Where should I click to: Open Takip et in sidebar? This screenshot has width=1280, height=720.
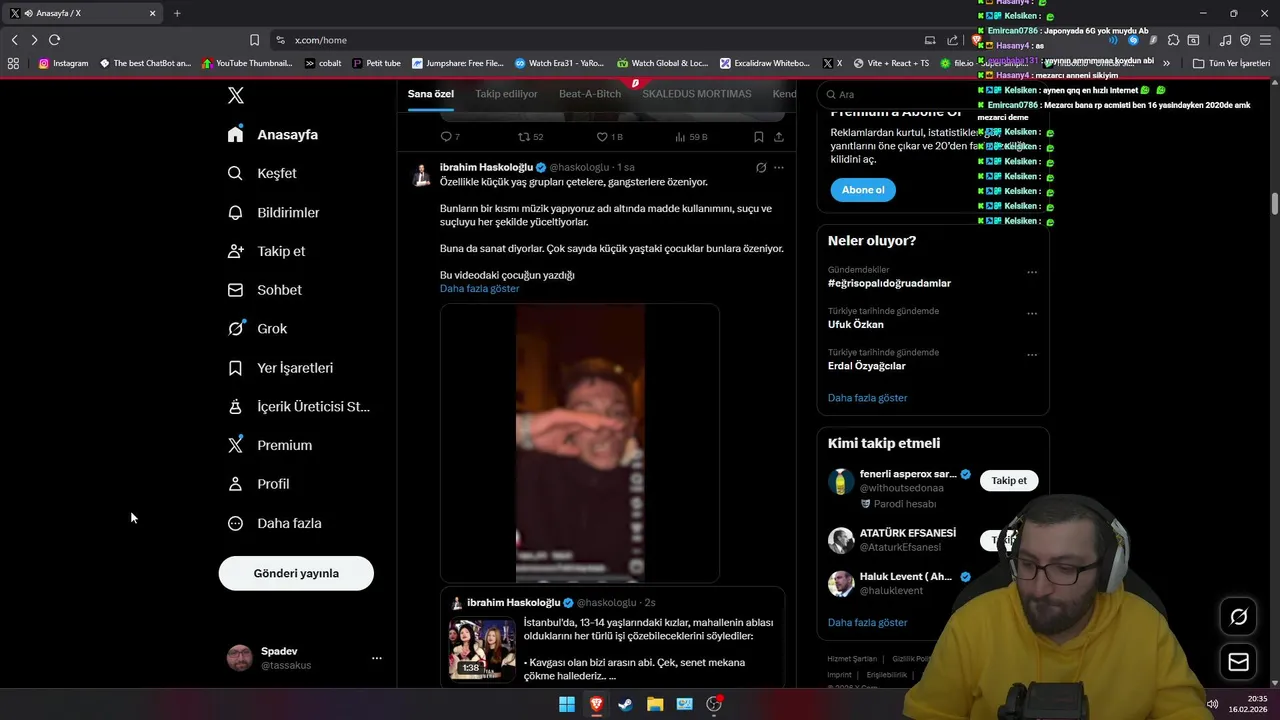(x=267, y=251)
